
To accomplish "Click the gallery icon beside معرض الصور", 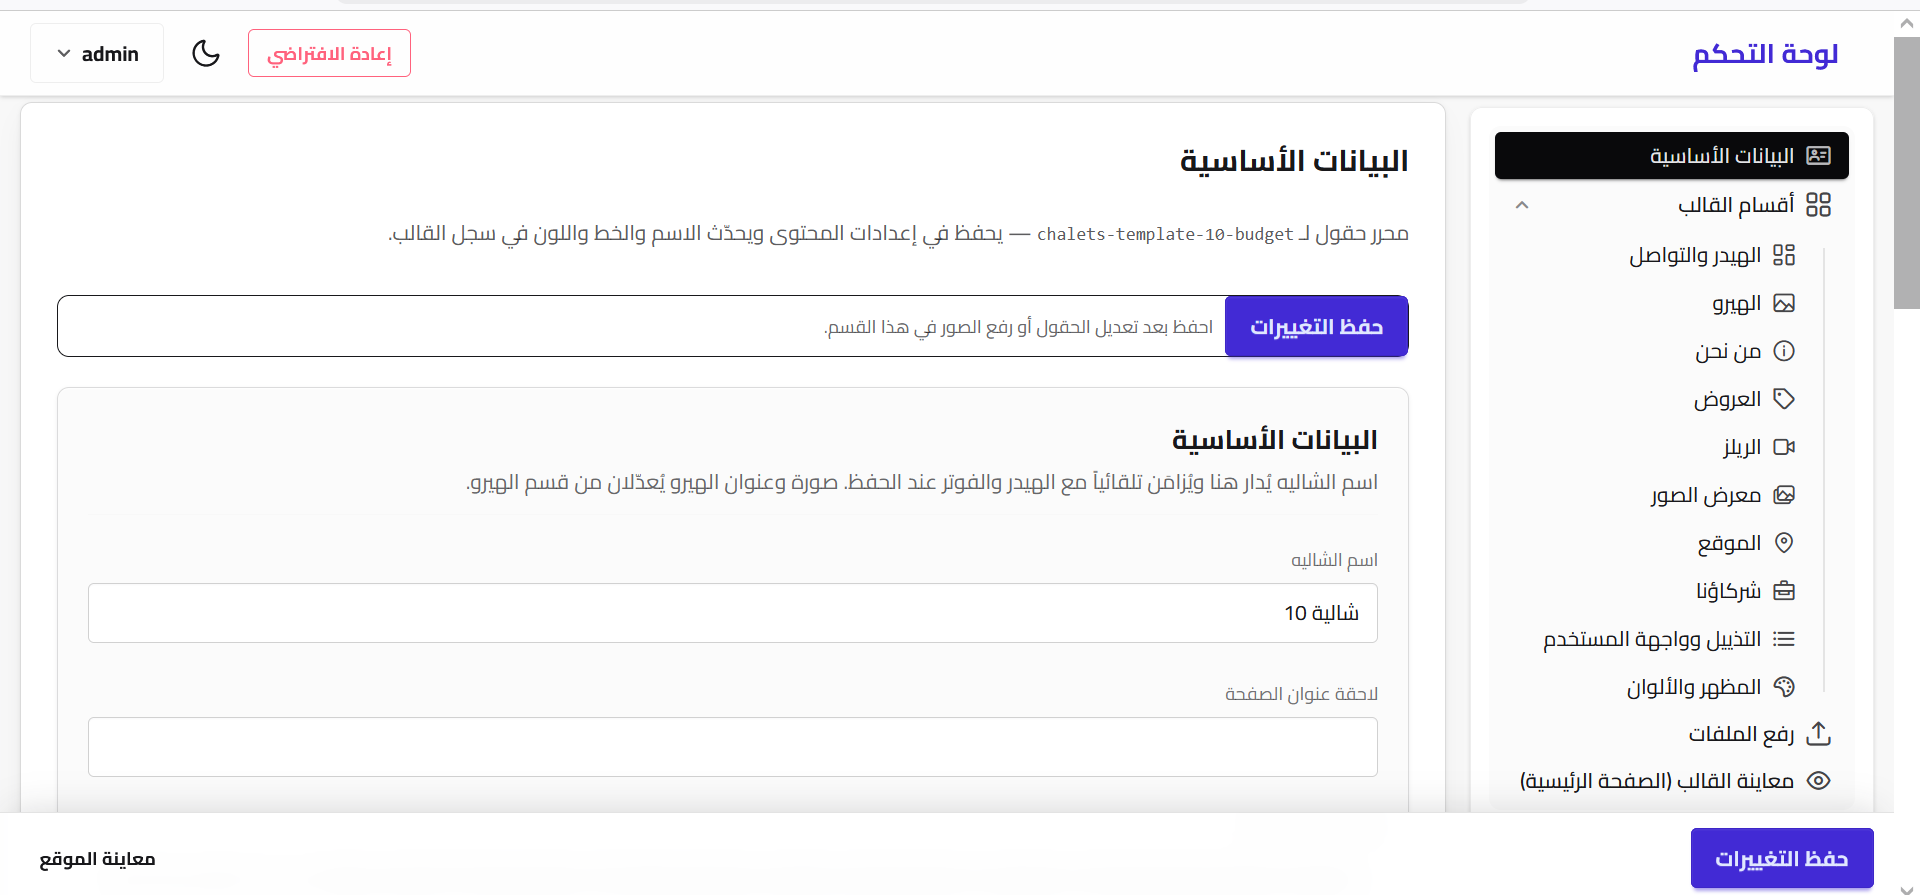I will [1784, 495].
